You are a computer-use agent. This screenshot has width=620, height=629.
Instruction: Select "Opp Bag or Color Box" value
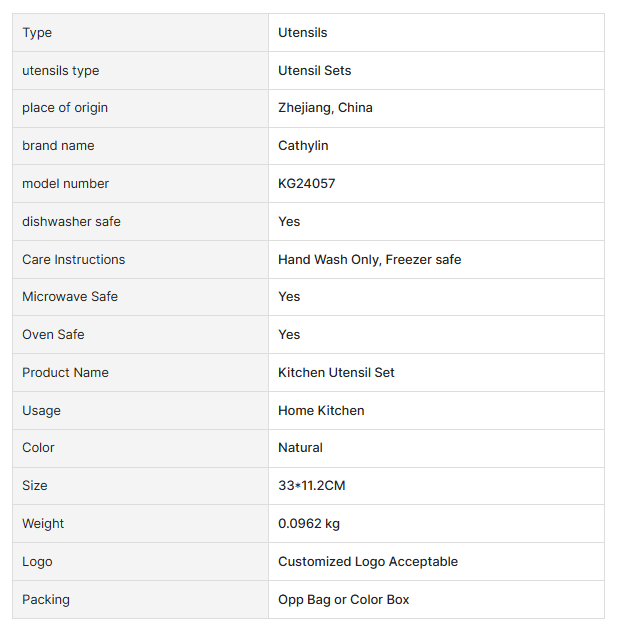pyautogui.click(x=343, y=600)
